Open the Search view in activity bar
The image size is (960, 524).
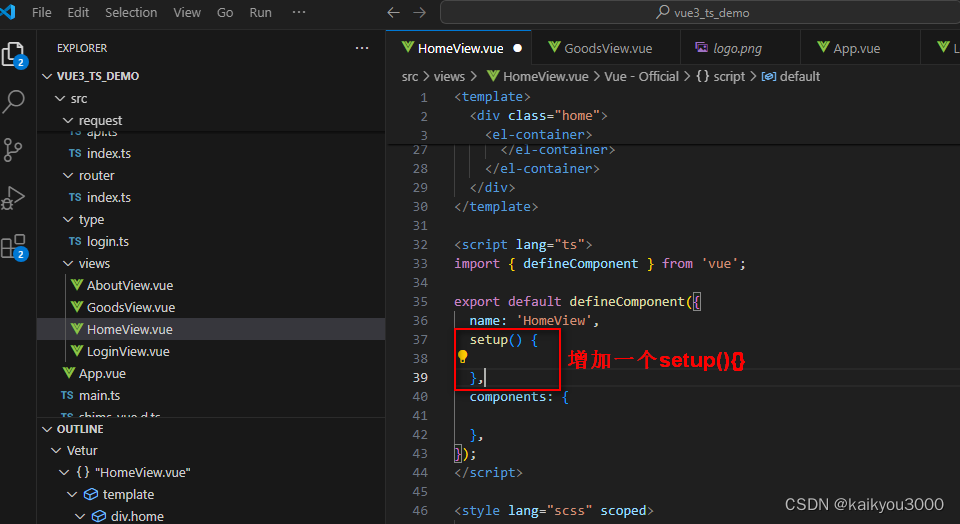tap(13, 102)
